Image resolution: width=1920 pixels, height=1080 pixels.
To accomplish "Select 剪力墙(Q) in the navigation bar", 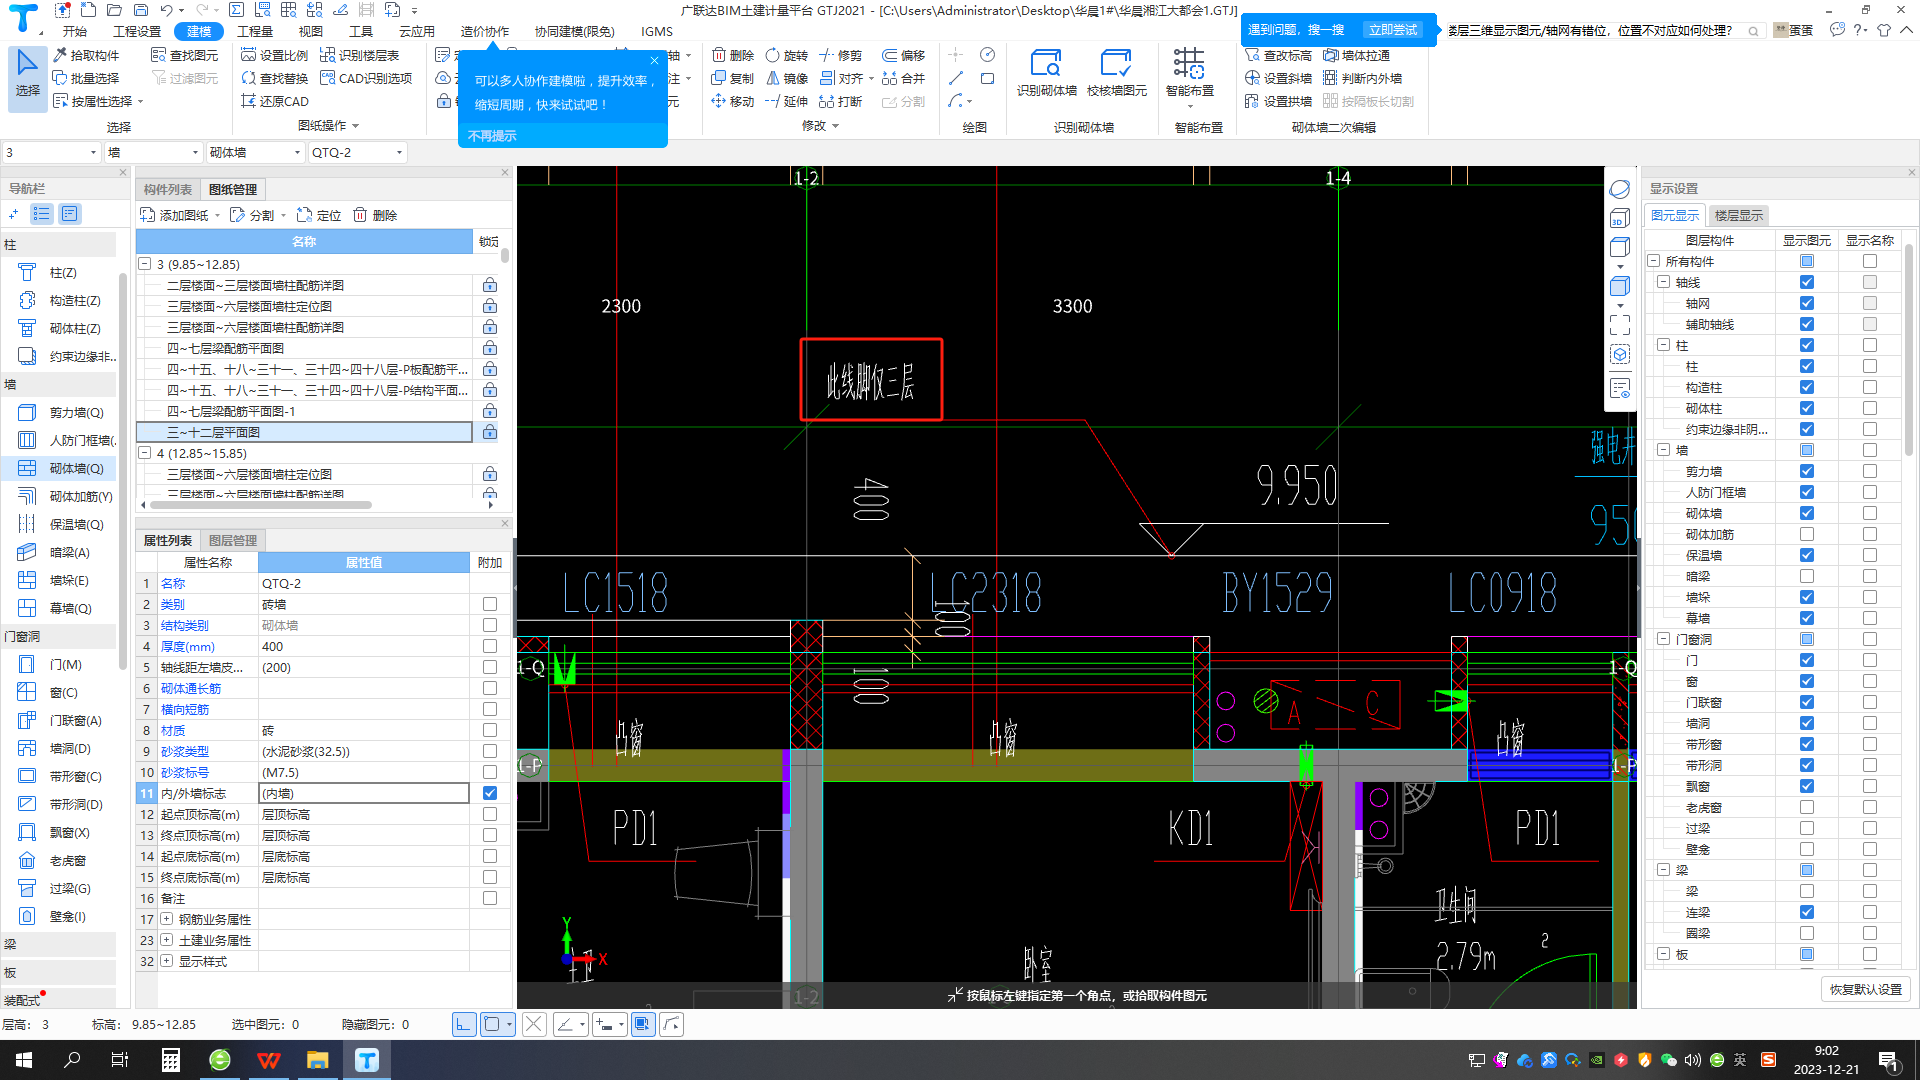I will [60, 412].
